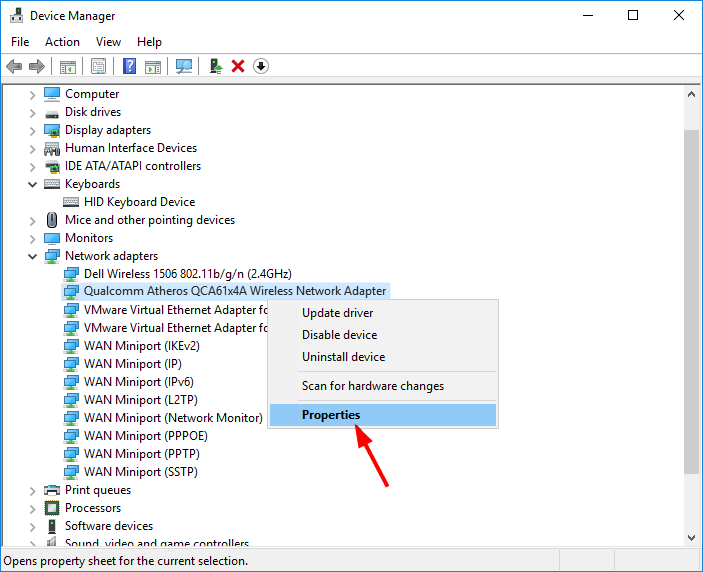
Task: Open Help via the blue question mark icon
Action: [x=129, y=66]
